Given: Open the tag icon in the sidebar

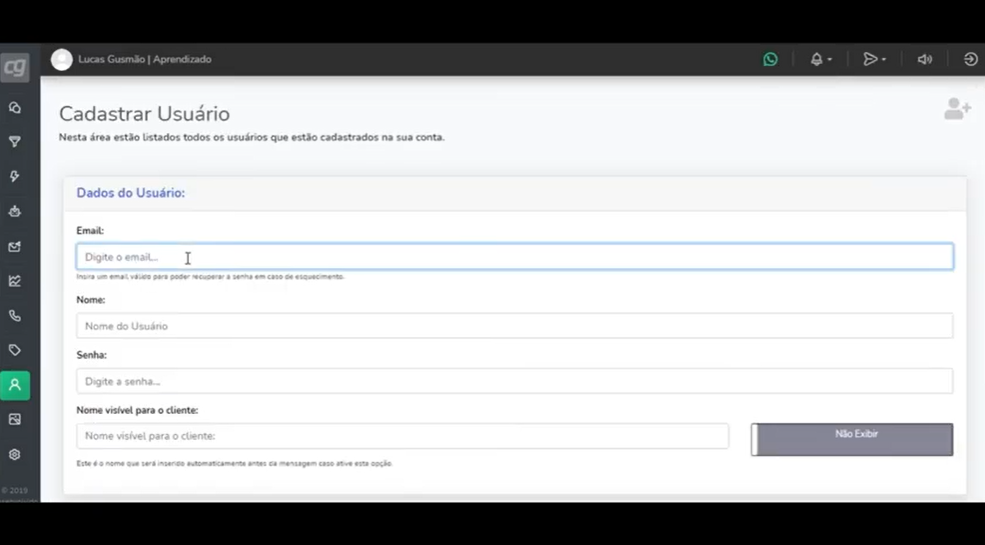Looking at the screenshot, I should [14, 350].
